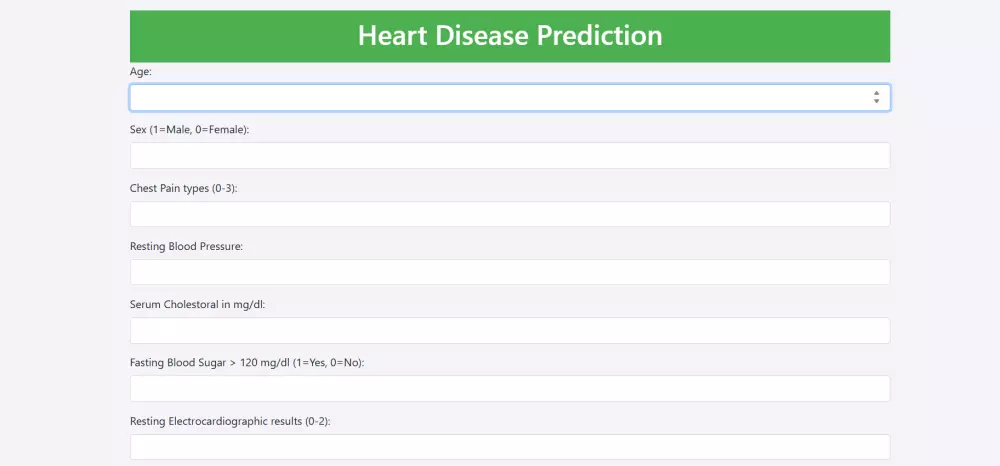
Task: Click the Serum Cholestoral input box
Action: tap(510, 330)
